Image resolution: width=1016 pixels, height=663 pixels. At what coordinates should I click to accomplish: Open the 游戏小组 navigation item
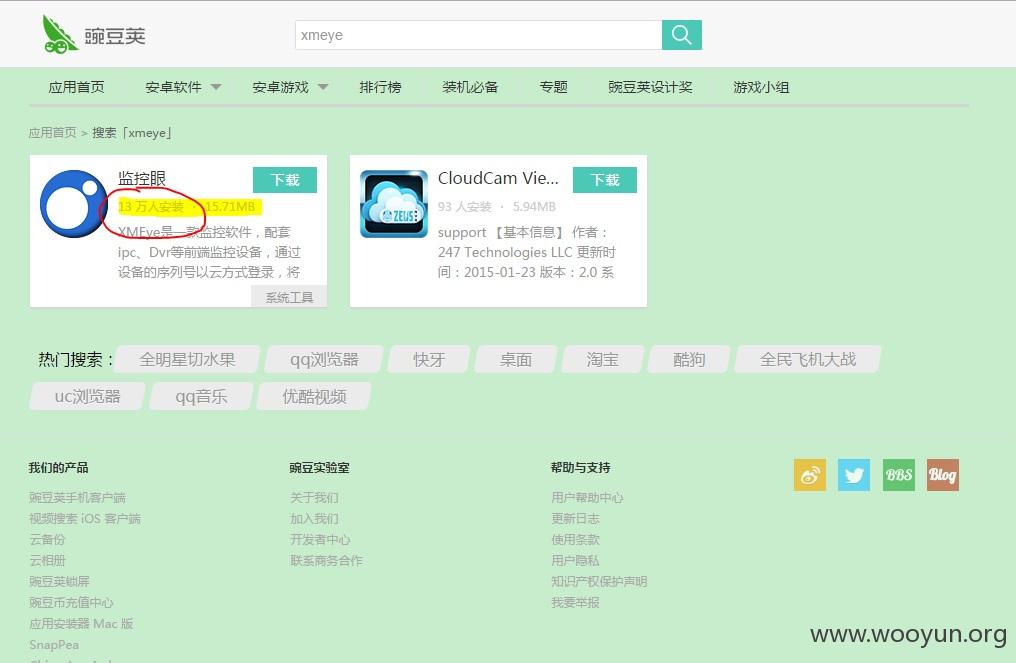point(761,87)
